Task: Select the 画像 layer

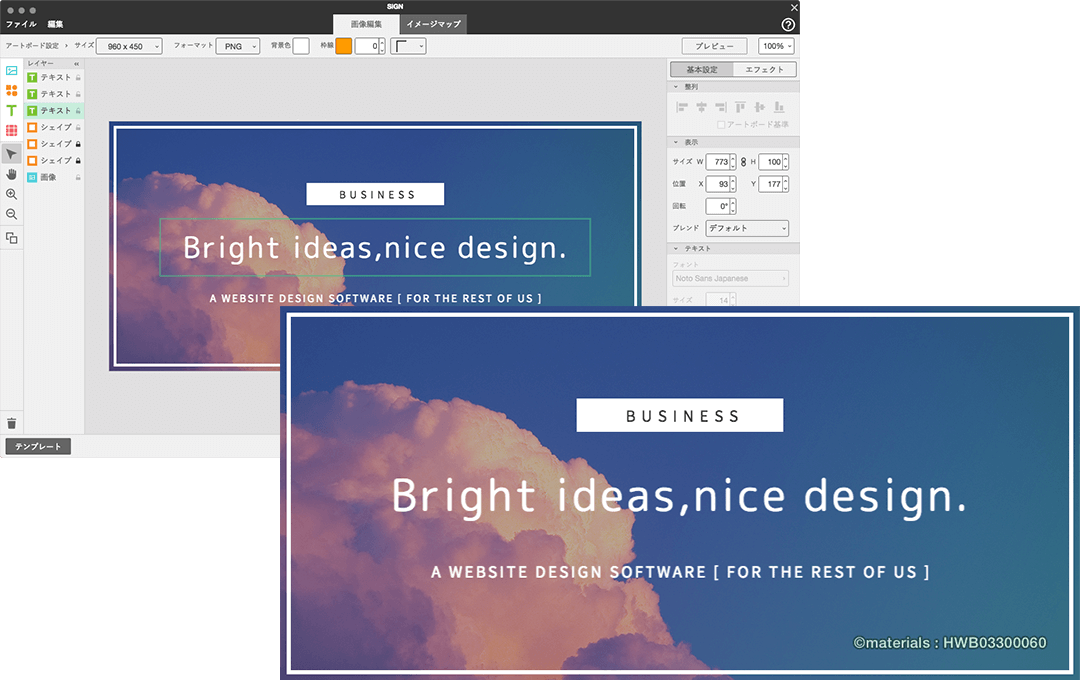Action: (x=54, y=177)
